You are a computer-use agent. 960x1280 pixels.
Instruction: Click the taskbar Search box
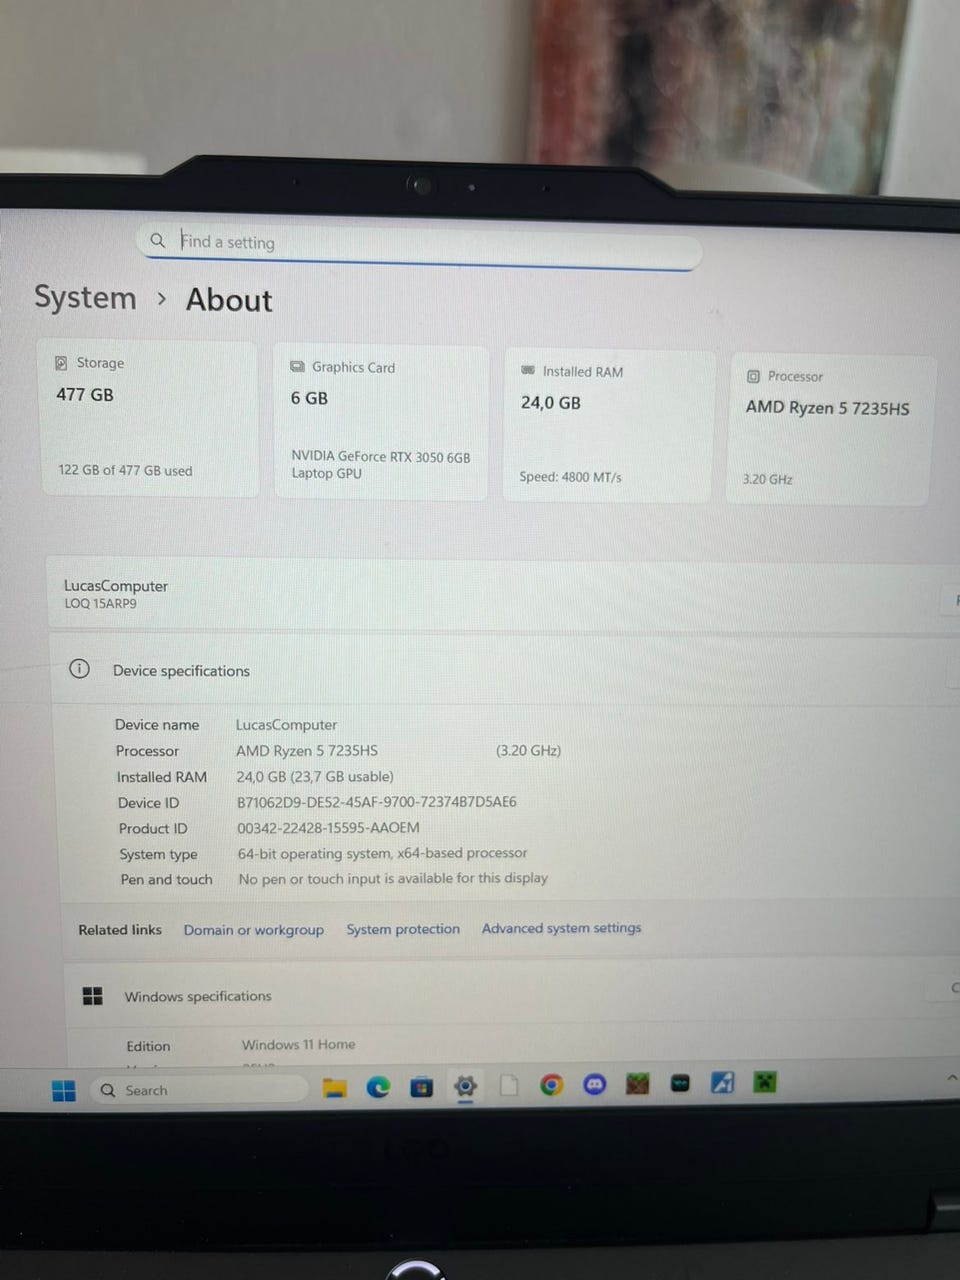198,1089
